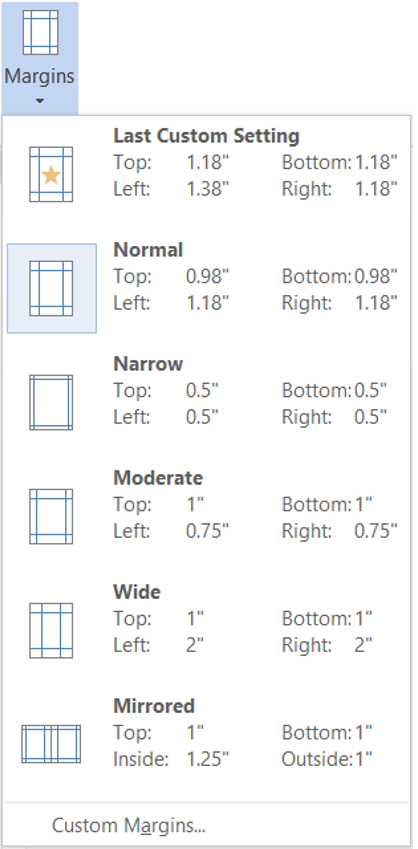Click the Margins page icon in the ribbon
The image size is (418, 849).
point(40,34)
